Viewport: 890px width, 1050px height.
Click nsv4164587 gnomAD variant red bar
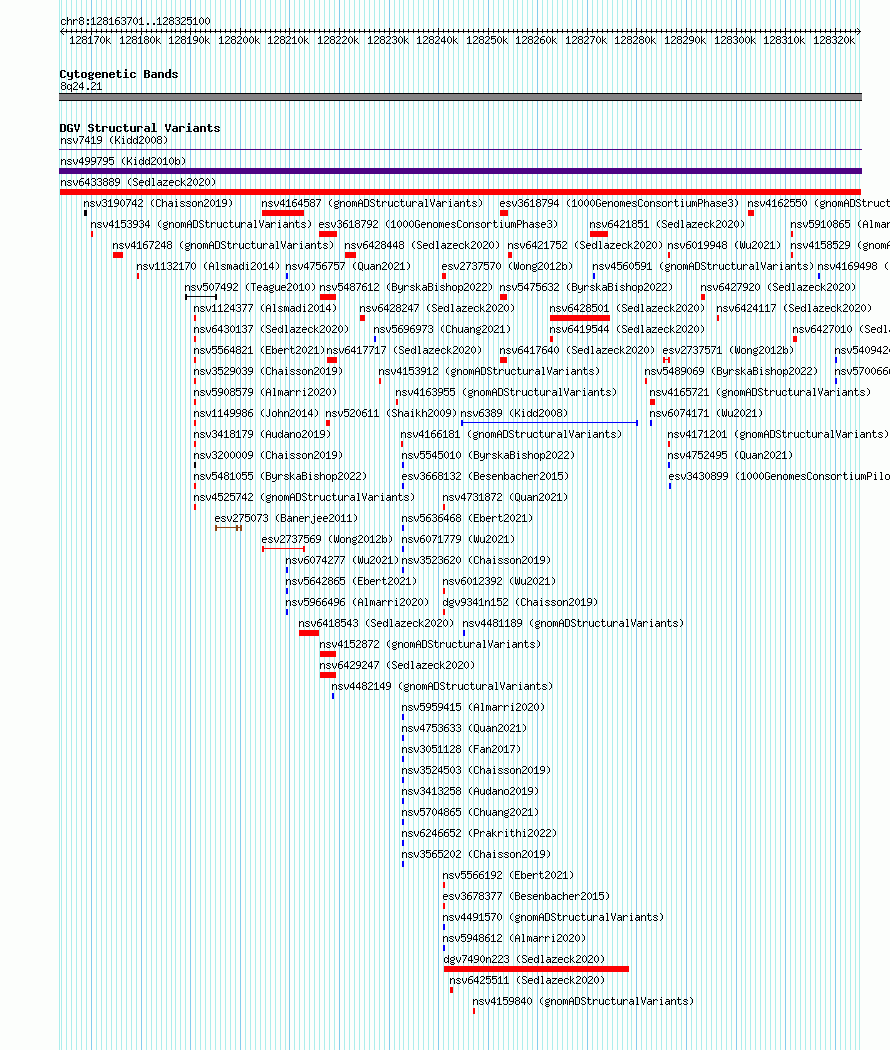pos(283,213)
